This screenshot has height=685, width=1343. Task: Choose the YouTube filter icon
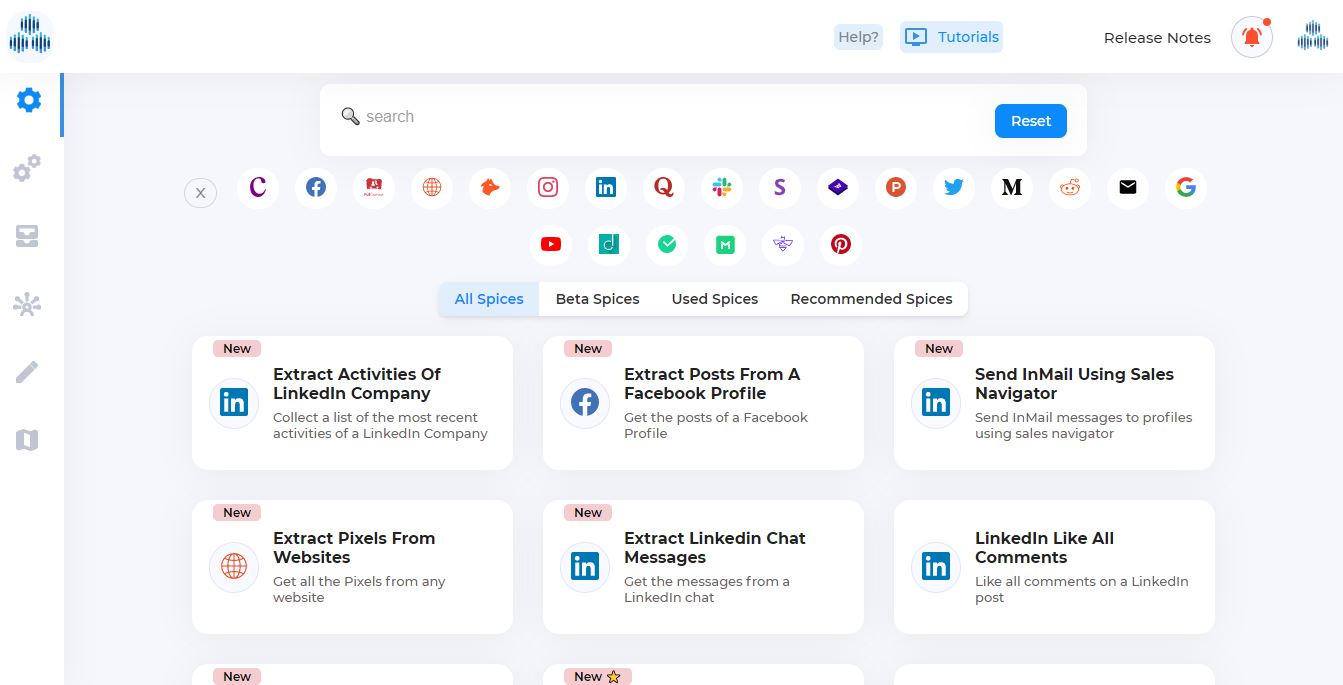point(551,244)
